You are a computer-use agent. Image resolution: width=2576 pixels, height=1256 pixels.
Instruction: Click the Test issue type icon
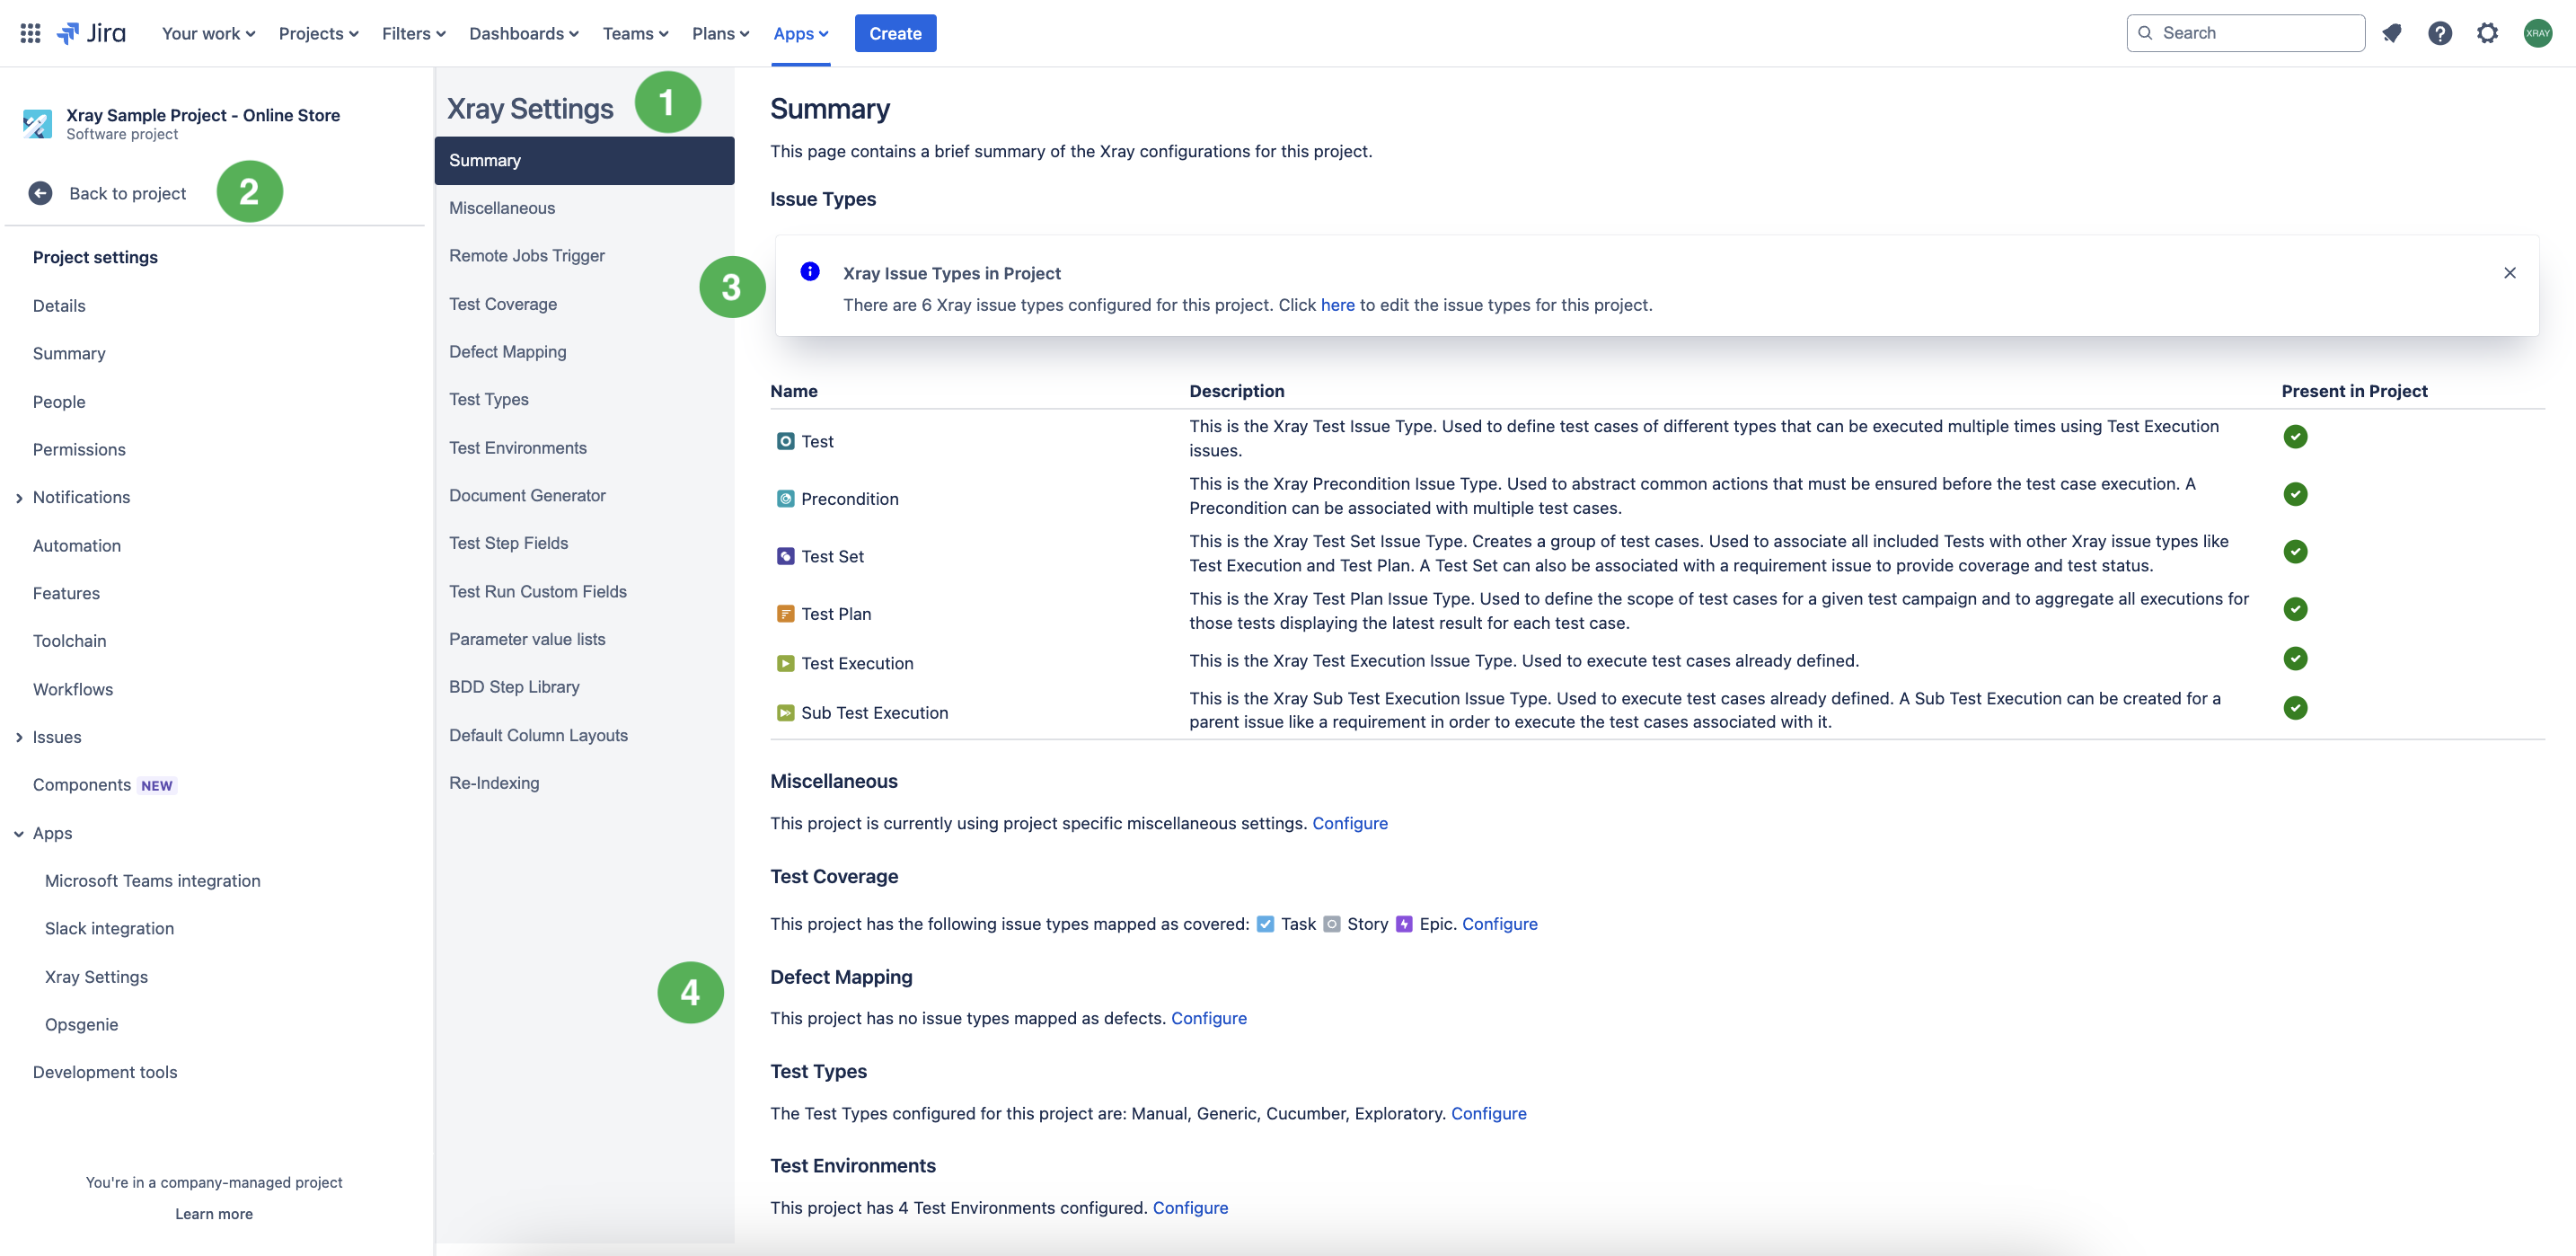[x=785, y=441]
